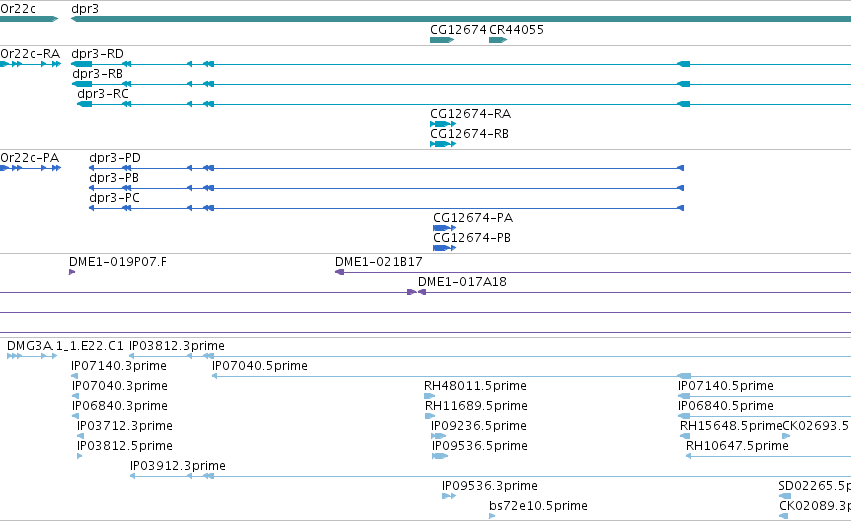Viewport: 851px width, 521px height.
Task: Open the RH15648.5prime EST label
Action: 731,427
